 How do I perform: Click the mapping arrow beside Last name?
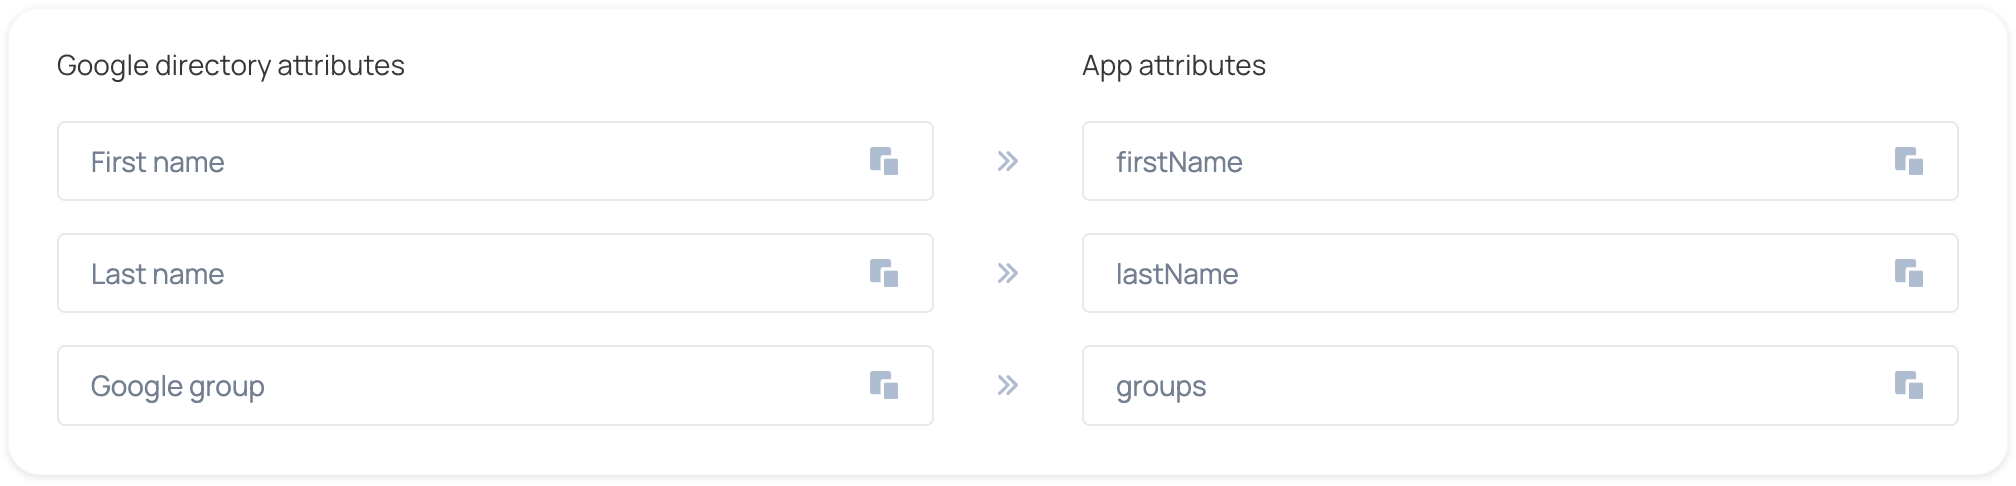point(1007,273)
